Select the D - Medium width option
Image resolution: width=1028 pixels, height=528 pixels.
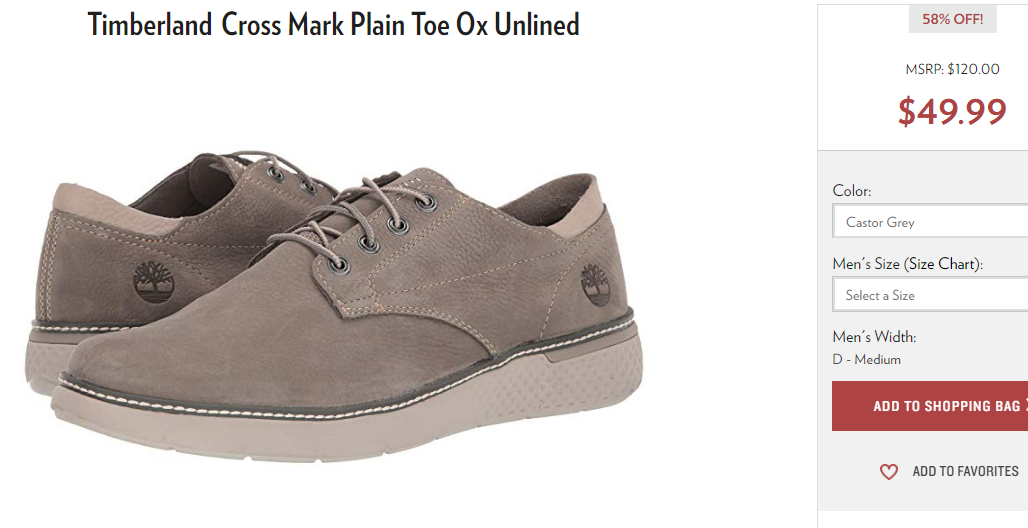point(866,359)
